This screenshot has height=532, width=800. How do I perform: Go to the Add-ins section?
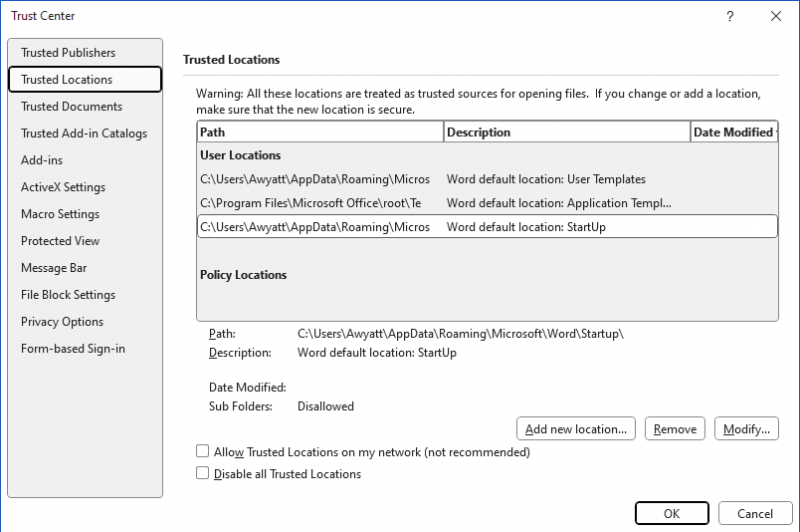coord(42,161)
